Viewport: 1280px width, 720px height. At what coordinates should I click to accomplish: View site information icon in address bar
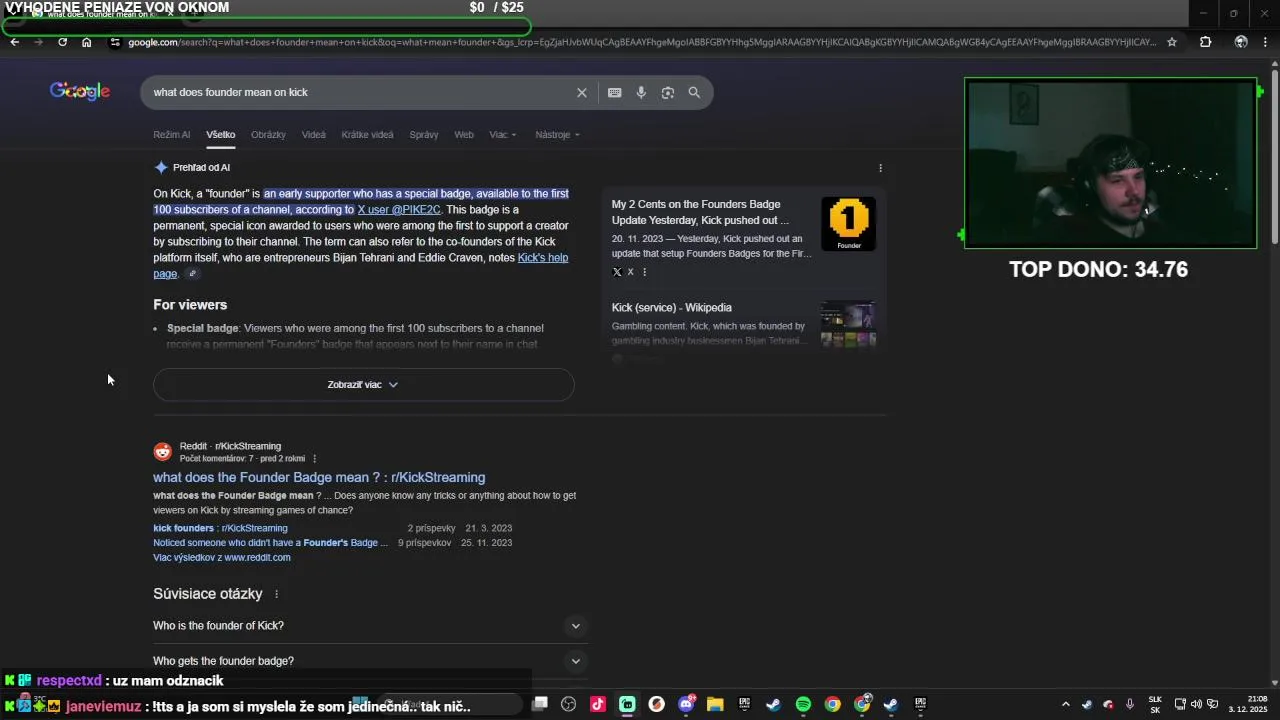[x=115, y=42]
